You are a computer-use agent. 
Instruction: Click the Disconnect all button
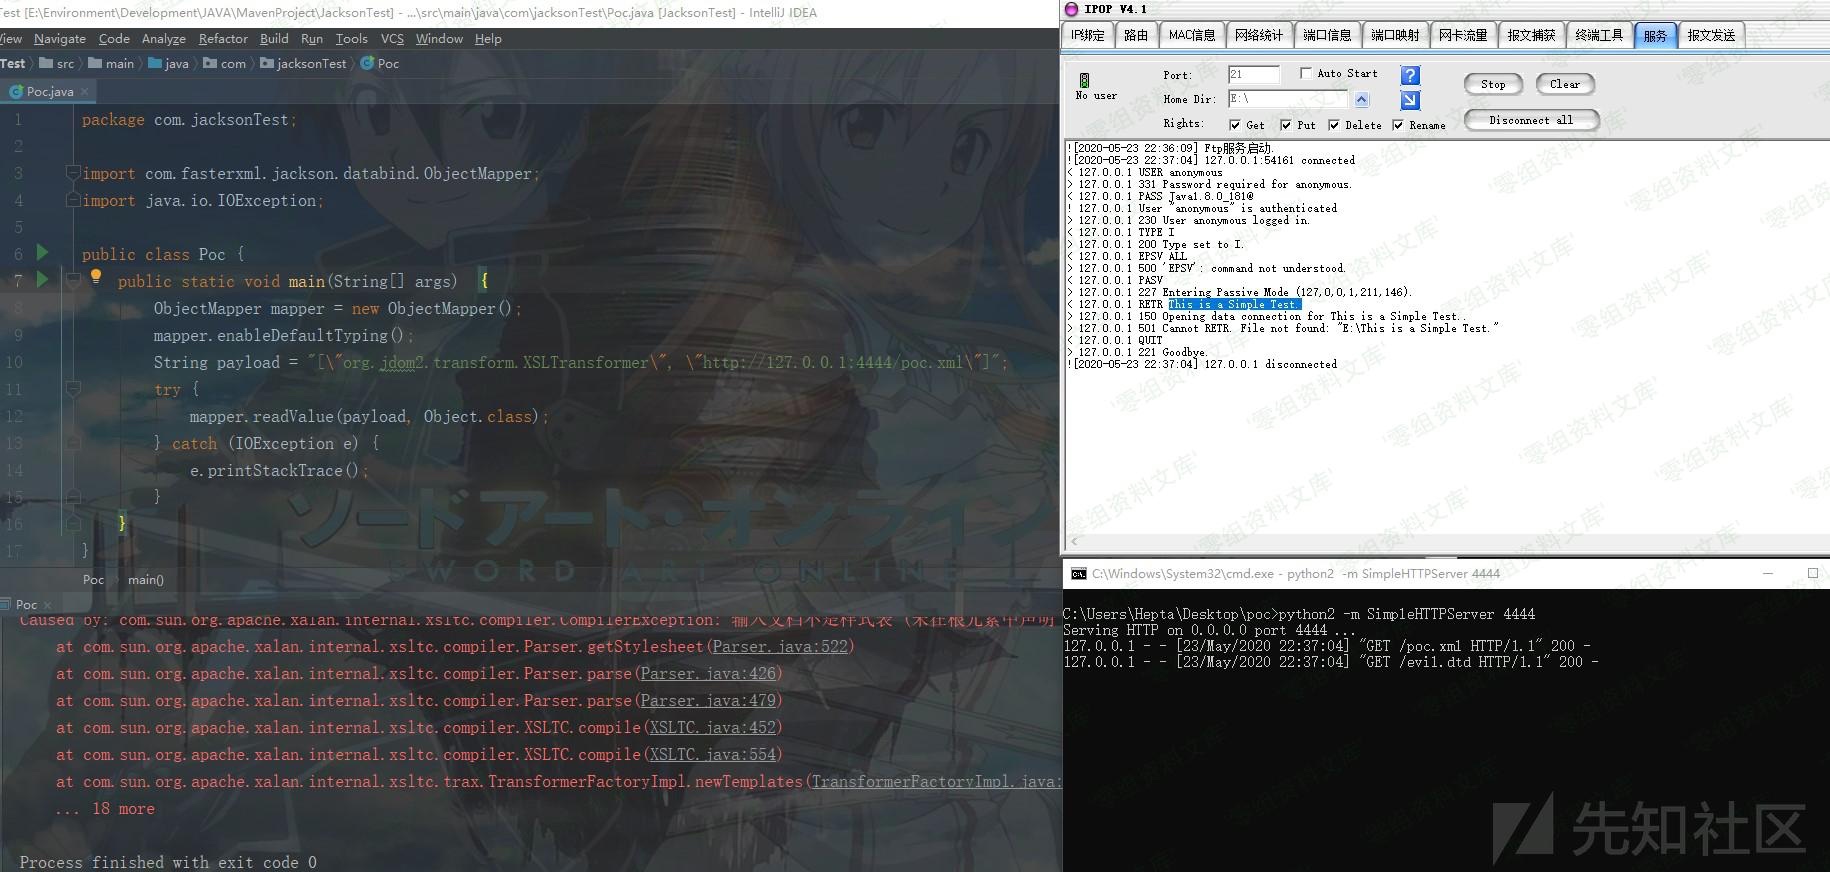coord(1530,120)
